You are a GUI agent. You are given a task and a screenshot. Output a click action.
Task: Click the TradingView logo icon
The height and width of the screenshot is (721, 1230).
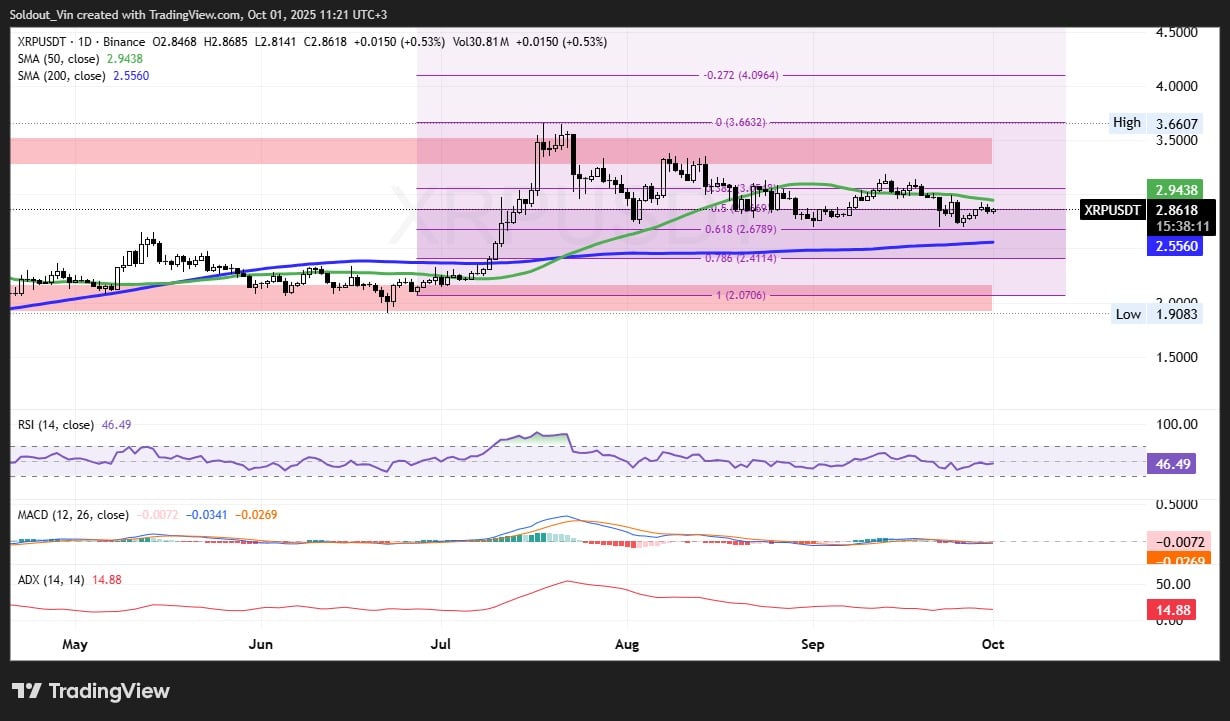pos(26,691)
